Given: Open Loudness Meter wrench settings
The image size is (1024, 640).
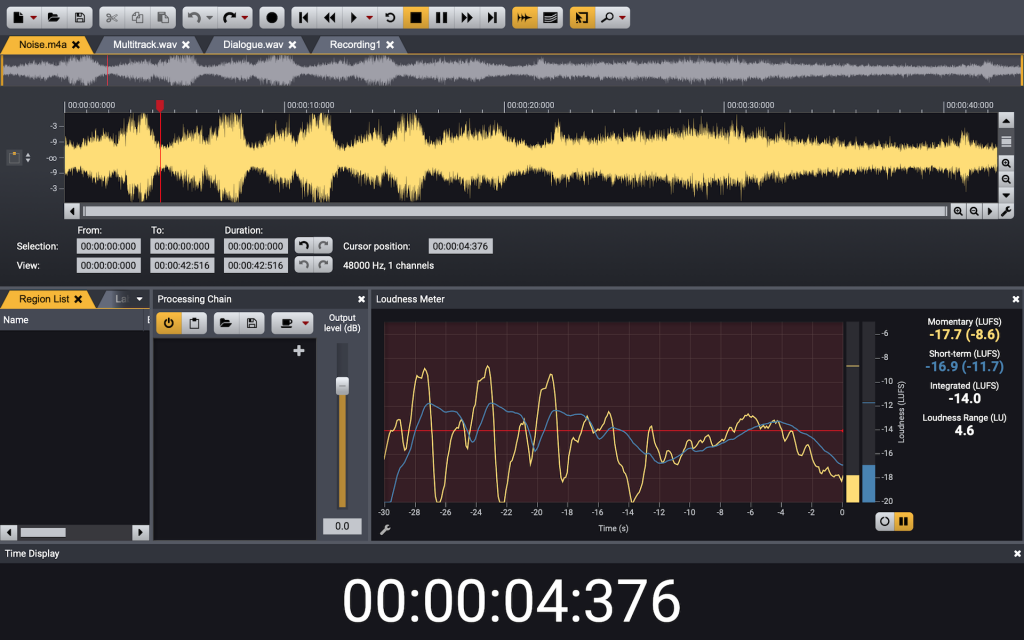Looking at the screenshot, I should (385, 530).
